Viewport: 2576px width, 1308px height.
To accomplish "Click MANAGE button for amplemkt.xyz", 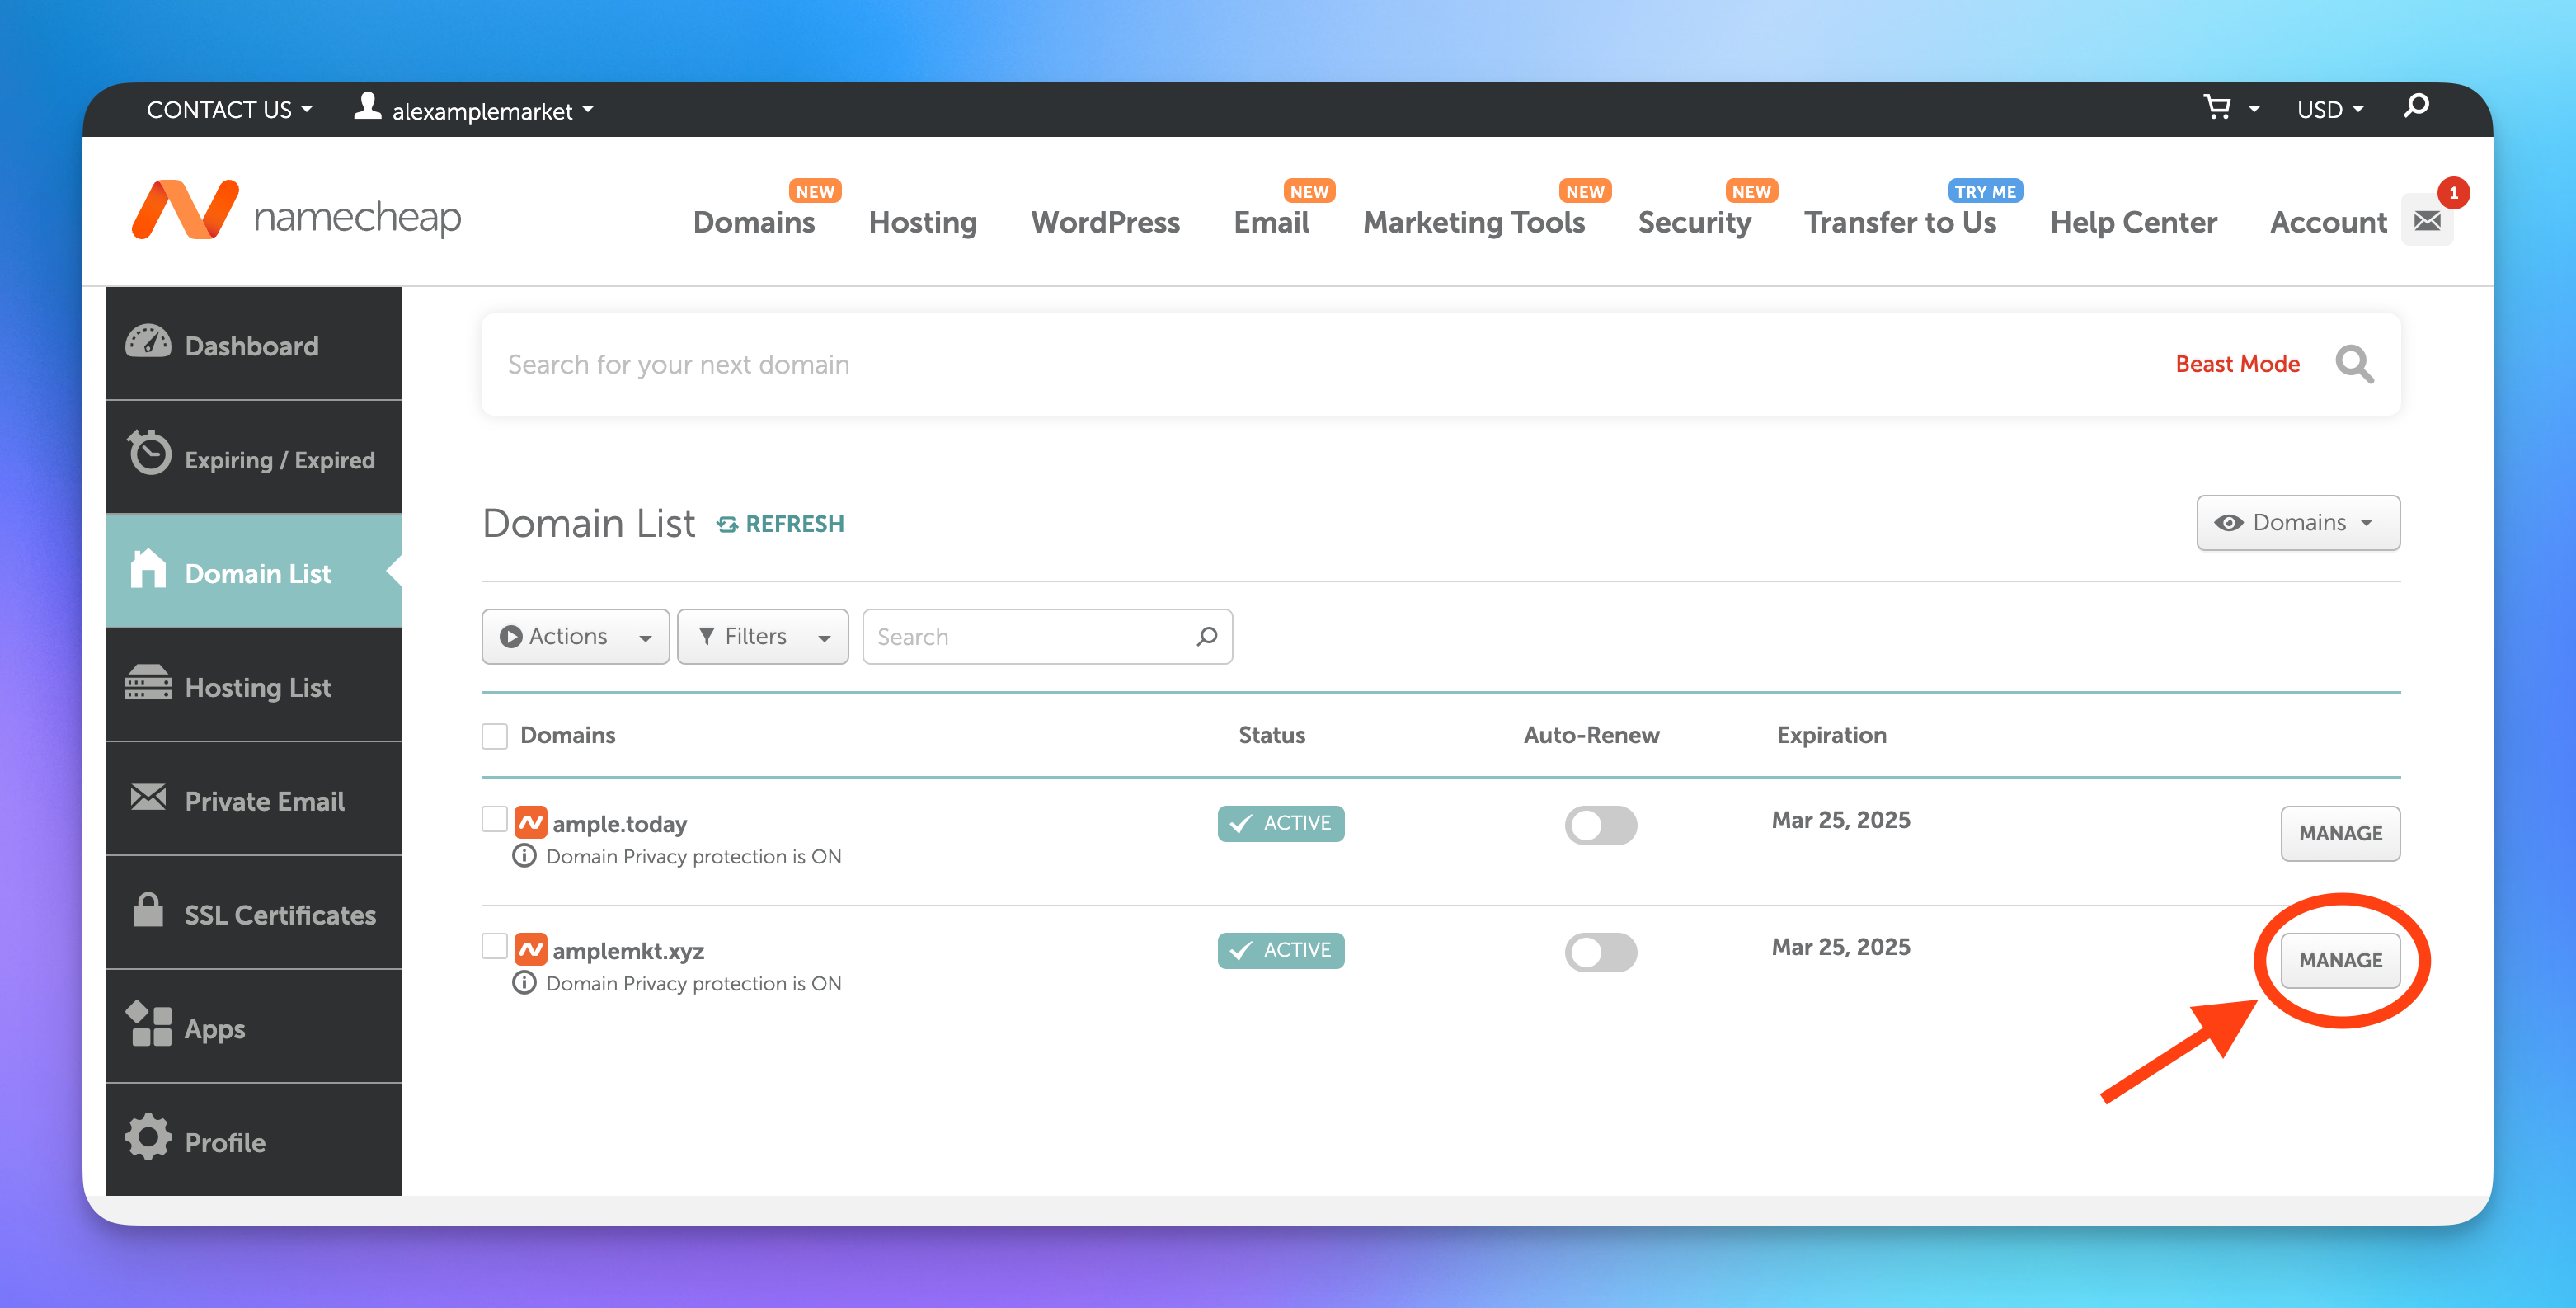I will (x=2339, y=960).
